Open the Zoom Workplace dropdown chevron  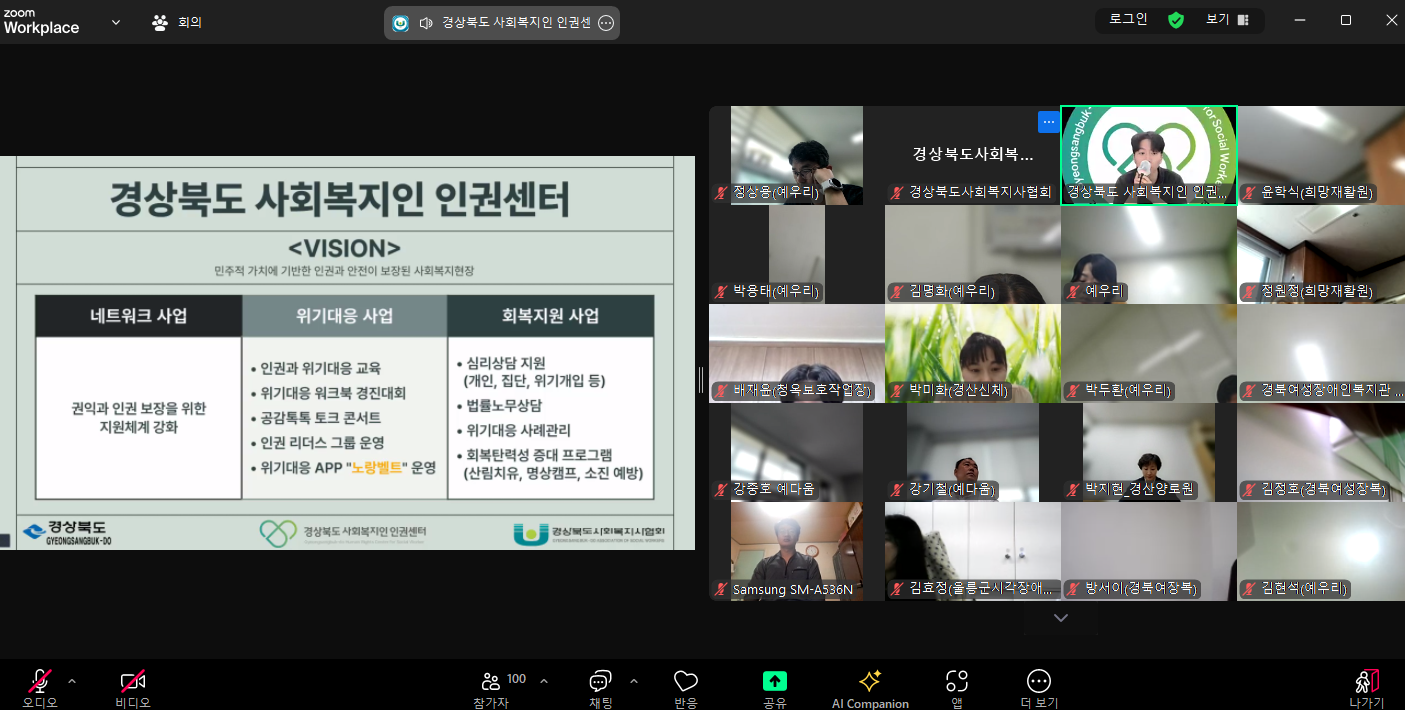click(116, 22)
